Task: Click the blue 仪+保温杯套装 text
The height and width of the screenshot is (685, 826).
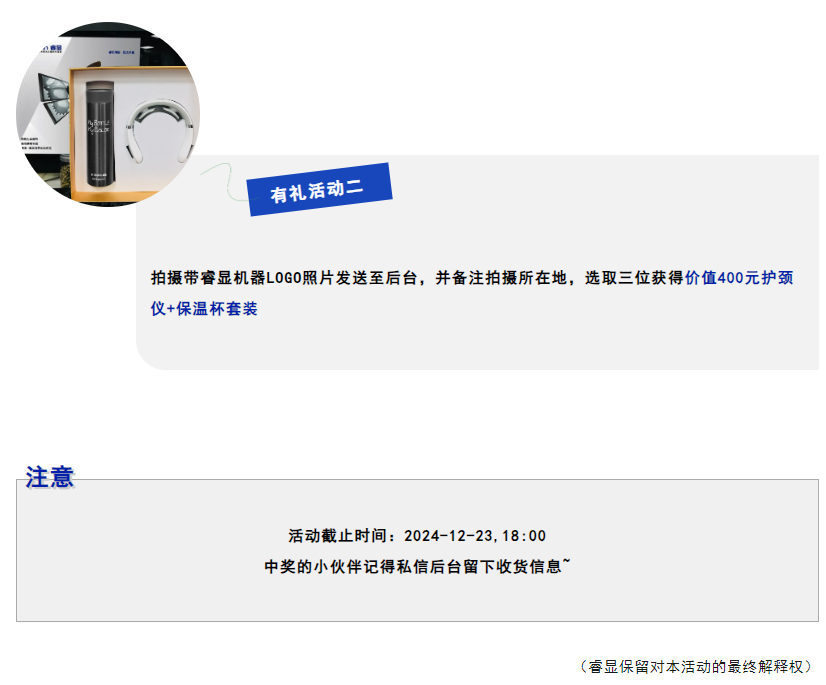Action: 204,309
